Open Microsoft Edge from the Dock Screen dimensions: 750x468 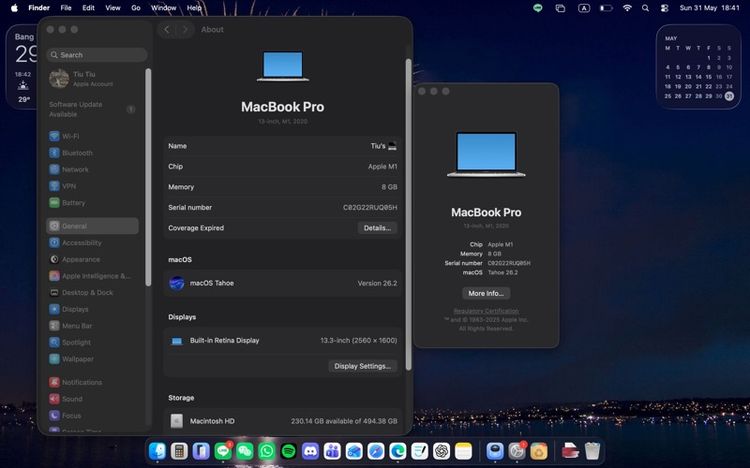[x=398, y=451]
